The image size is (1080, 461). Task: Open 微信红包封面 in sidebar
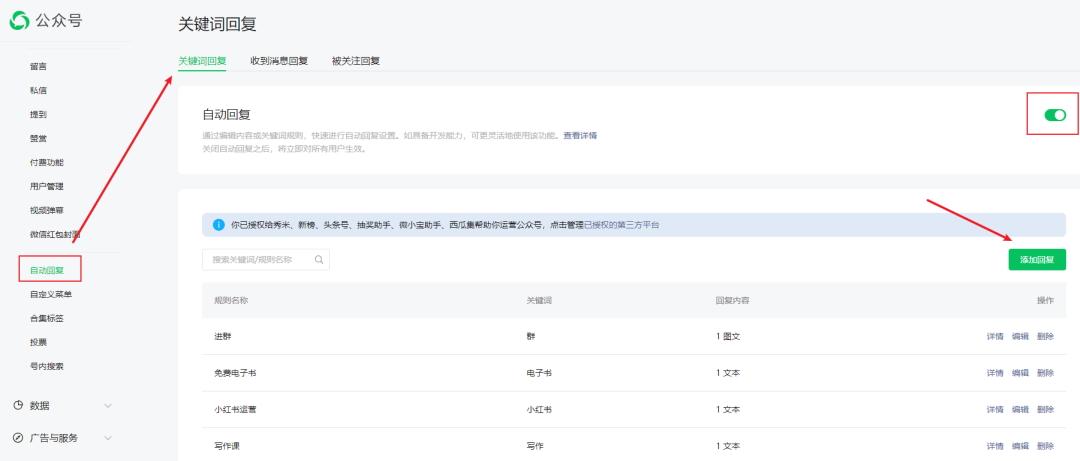point(55,234)
